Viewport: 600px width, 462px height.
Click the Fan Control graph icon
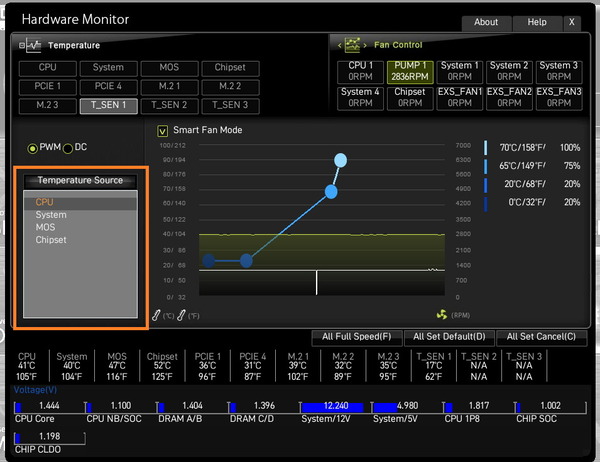pyautogui.click(x=353, y=45)
